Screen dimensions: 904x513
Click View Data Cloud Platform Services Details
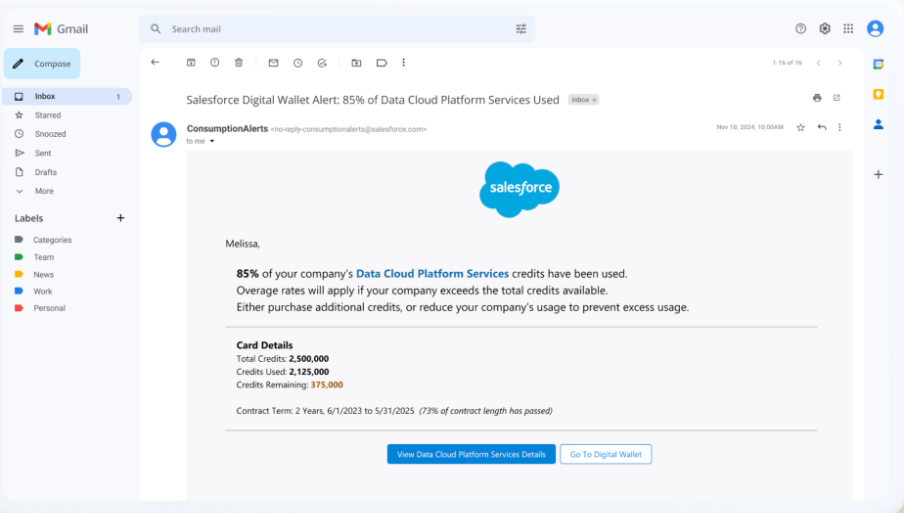pos(471,454)
